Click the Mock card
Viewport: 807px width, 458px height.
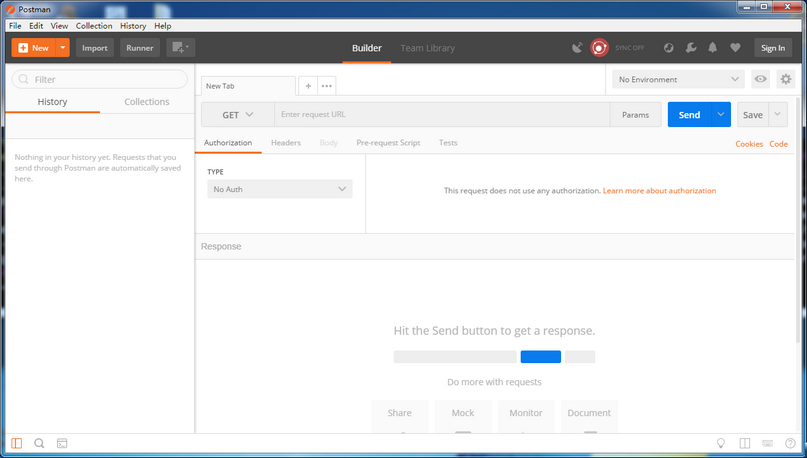(463, 416)
